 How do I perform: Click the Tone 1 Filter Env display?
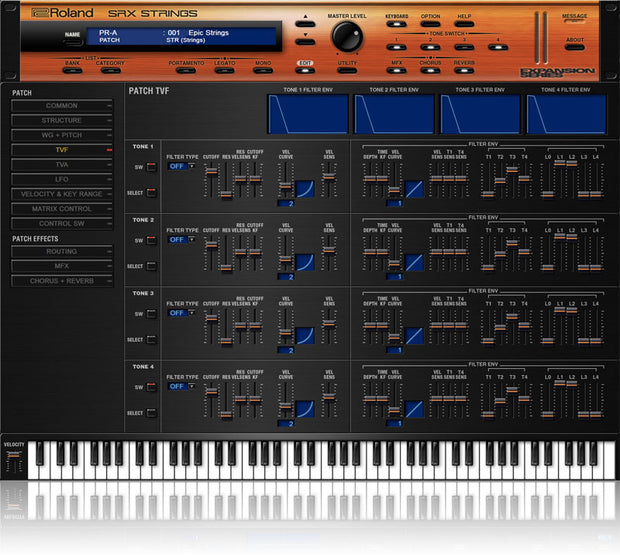pos(308,114)
